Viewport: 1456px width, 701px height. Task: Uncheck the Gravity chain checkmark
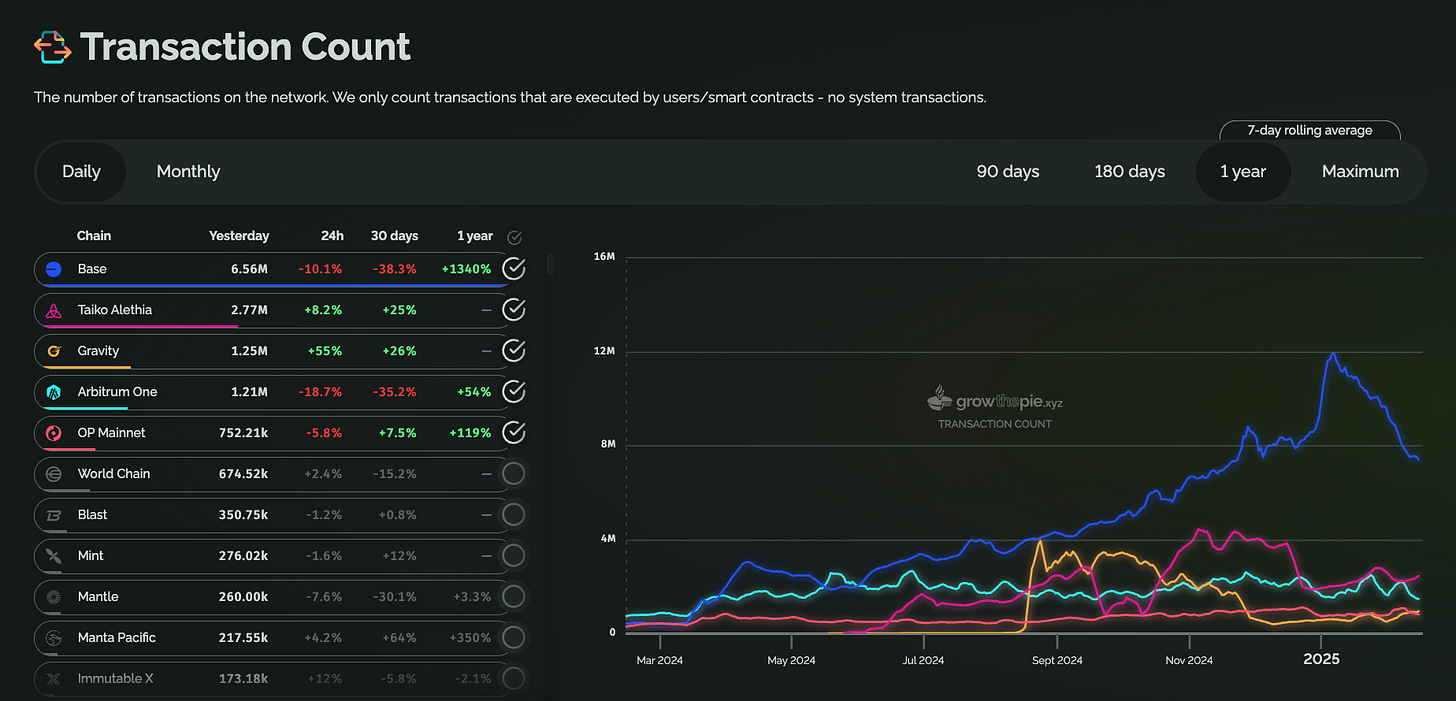coord(513,351)
